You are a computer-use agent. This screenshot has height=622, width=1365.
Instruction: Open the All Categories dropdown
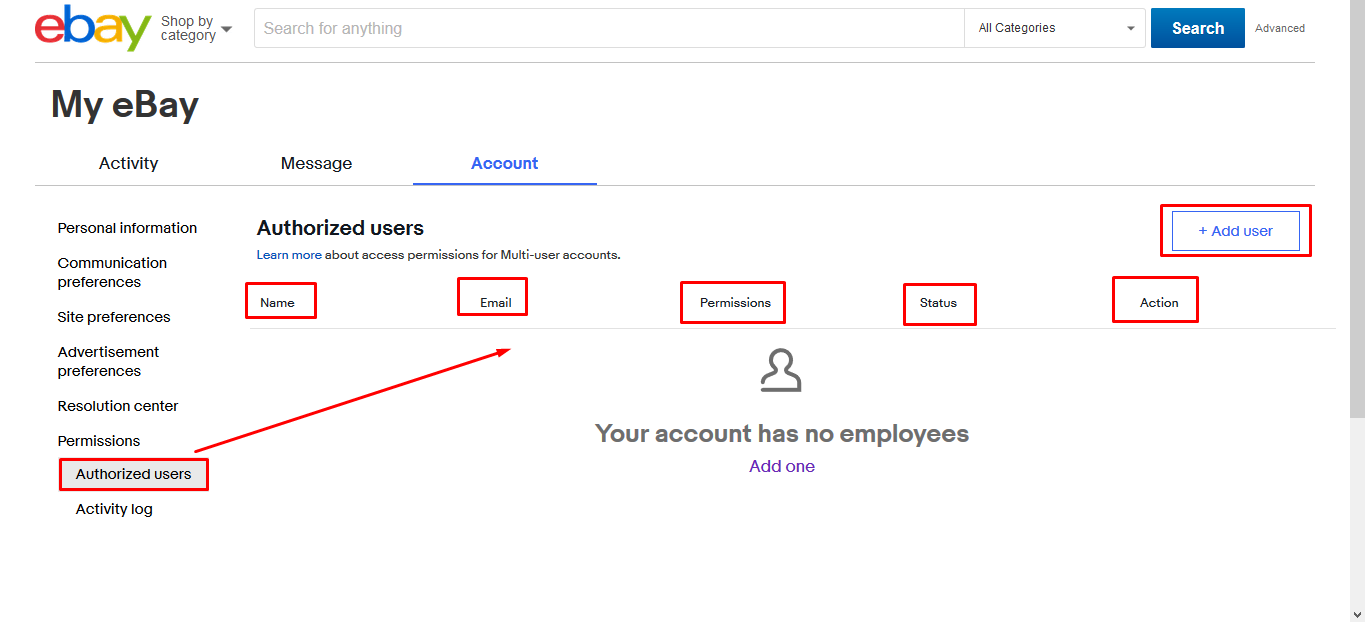pyautogui.click(x=1055, y=28)
